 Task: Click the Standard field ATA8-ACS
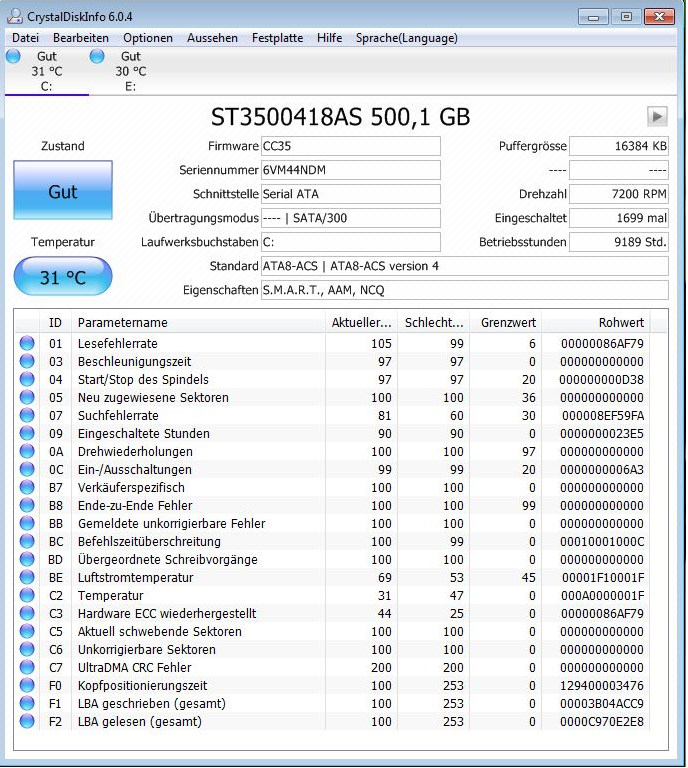coord(464,266)
